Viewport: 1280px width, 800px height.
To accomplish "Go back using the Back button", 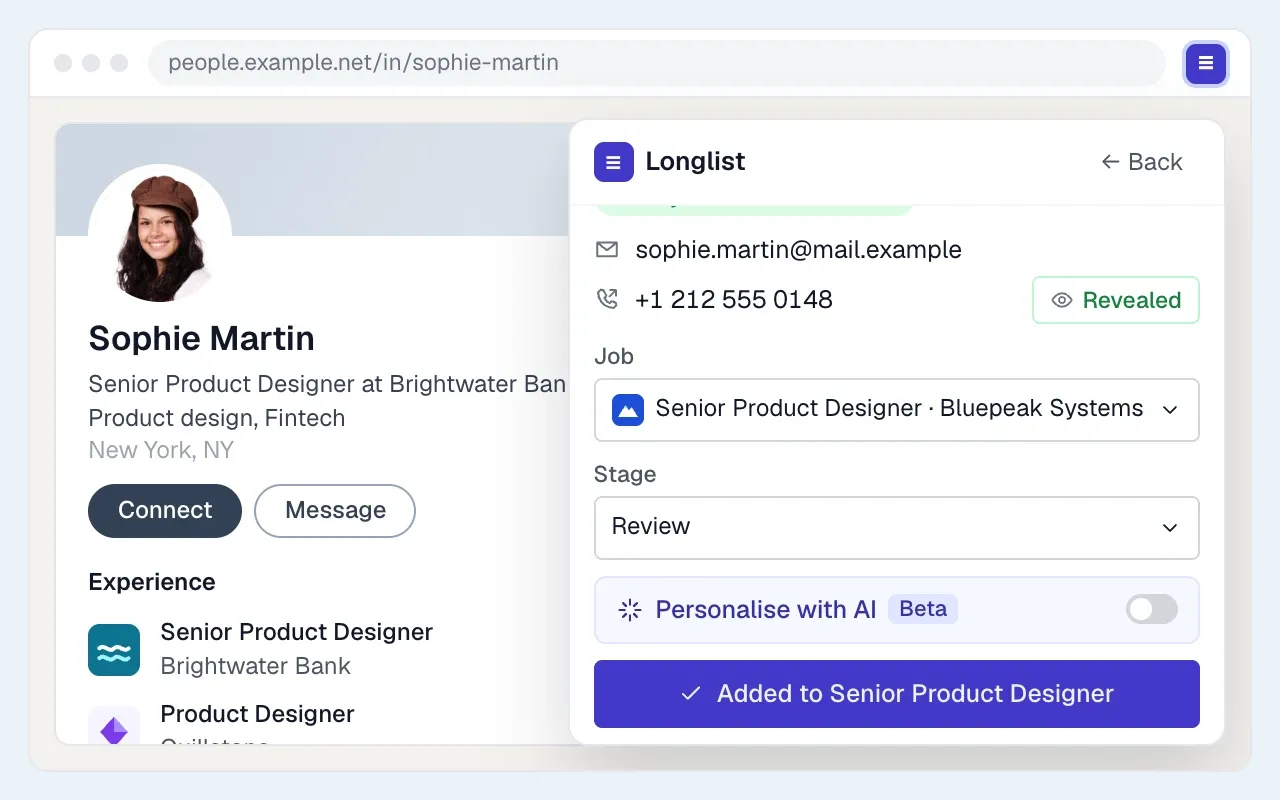I will [1142, 162].
